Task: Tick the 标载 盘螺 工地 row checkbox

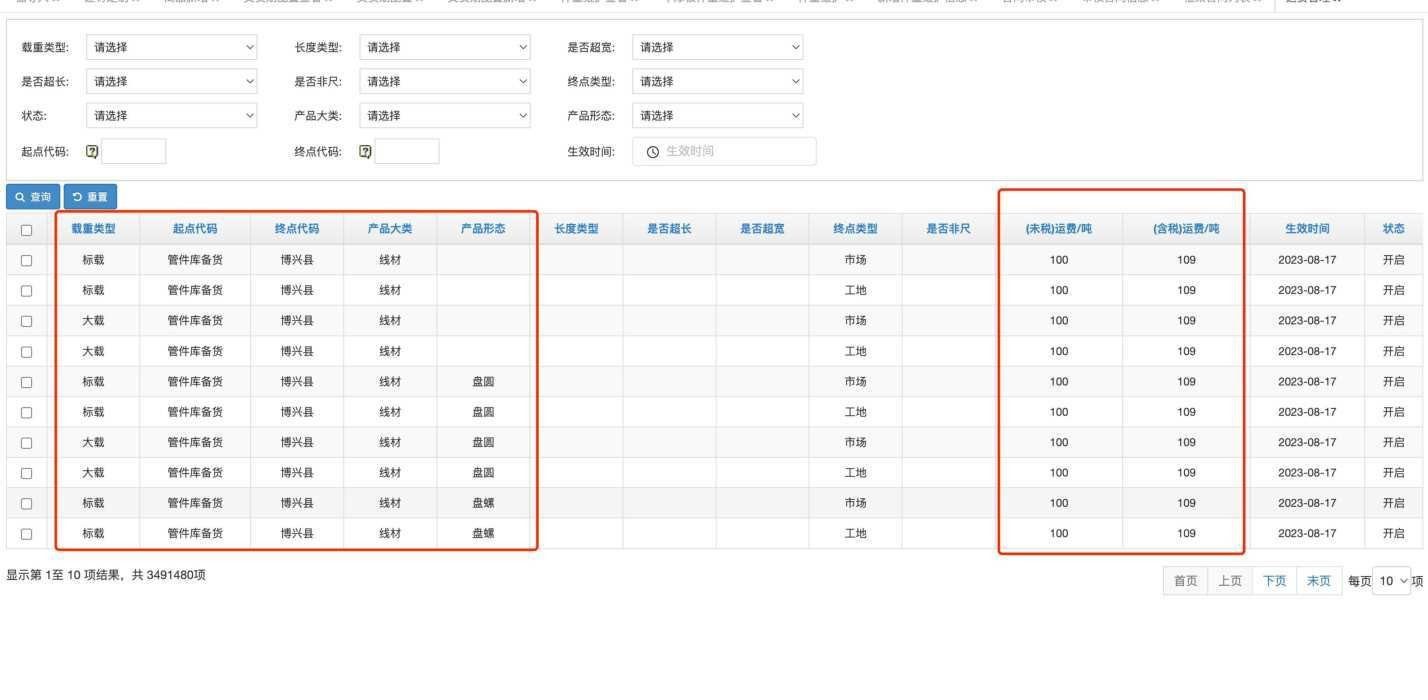Action: (26, 534)
